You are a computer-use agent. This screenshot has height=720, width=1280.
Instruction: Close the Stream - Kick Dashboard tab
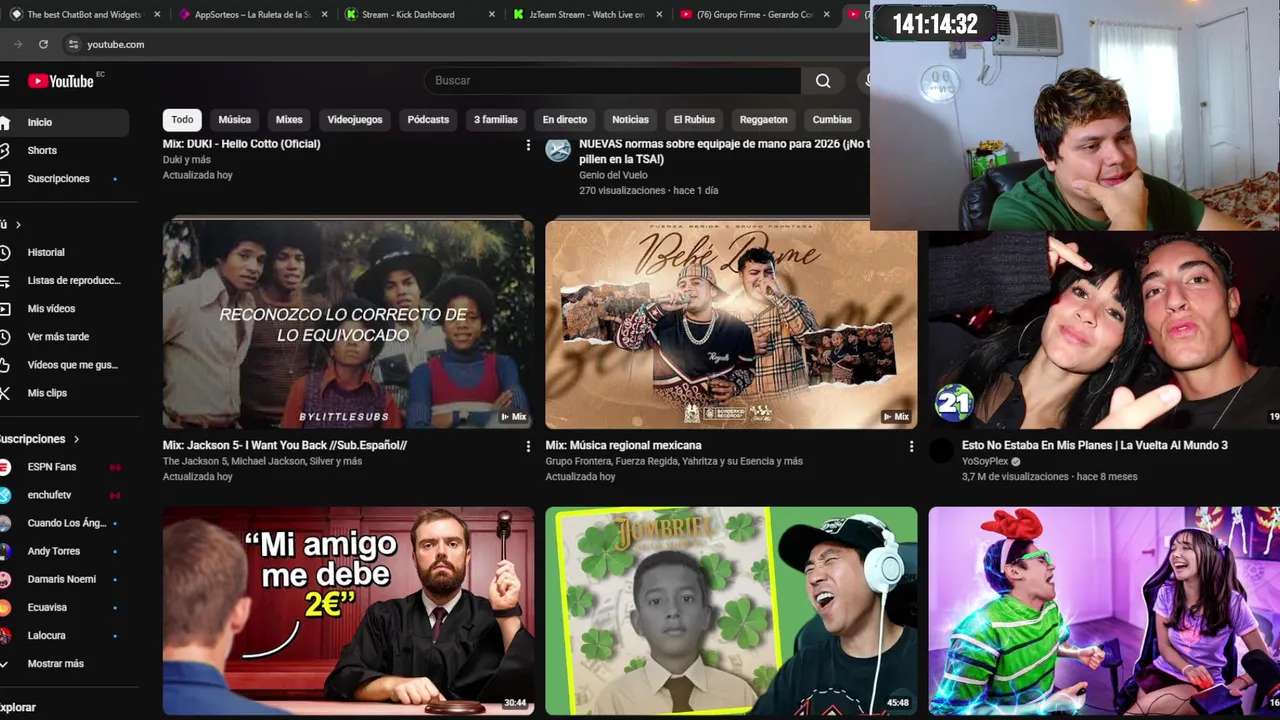(492, 15)
